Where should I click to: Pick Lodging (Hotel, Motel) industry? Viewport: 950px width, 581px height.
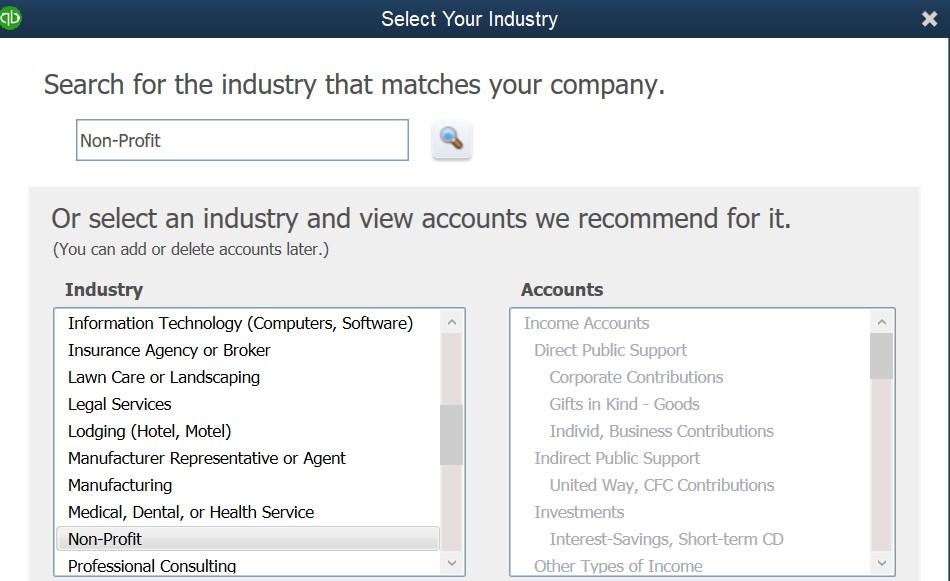coord(150,431)
